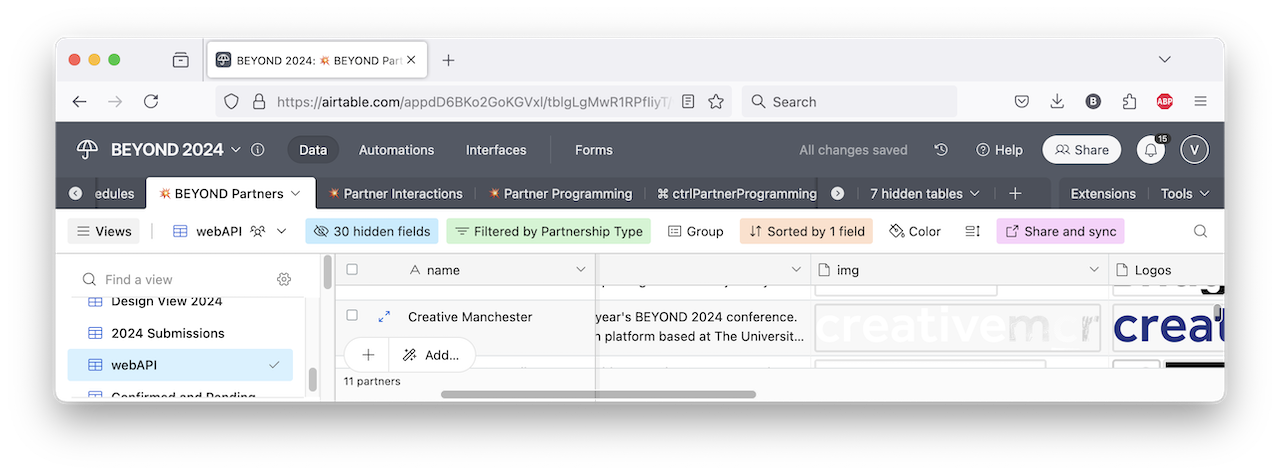1280x475 pixels.
Task: Open the Pocket save icon
Action: tap(1022, 101)
